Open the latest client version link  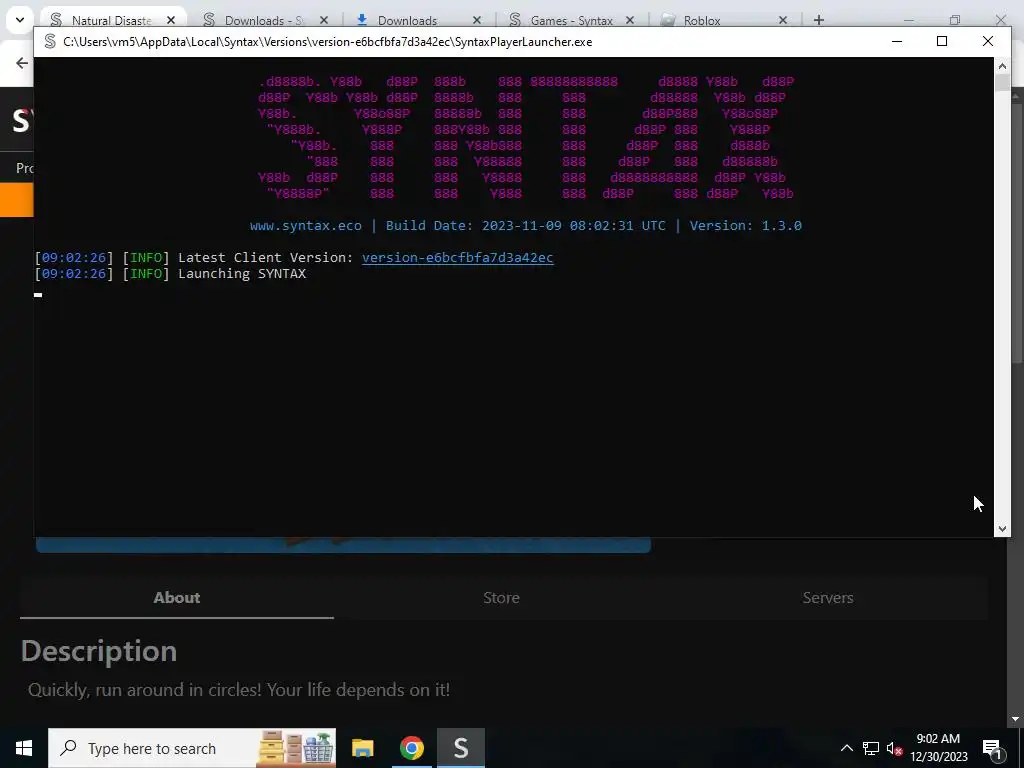(x=457, y=257)
